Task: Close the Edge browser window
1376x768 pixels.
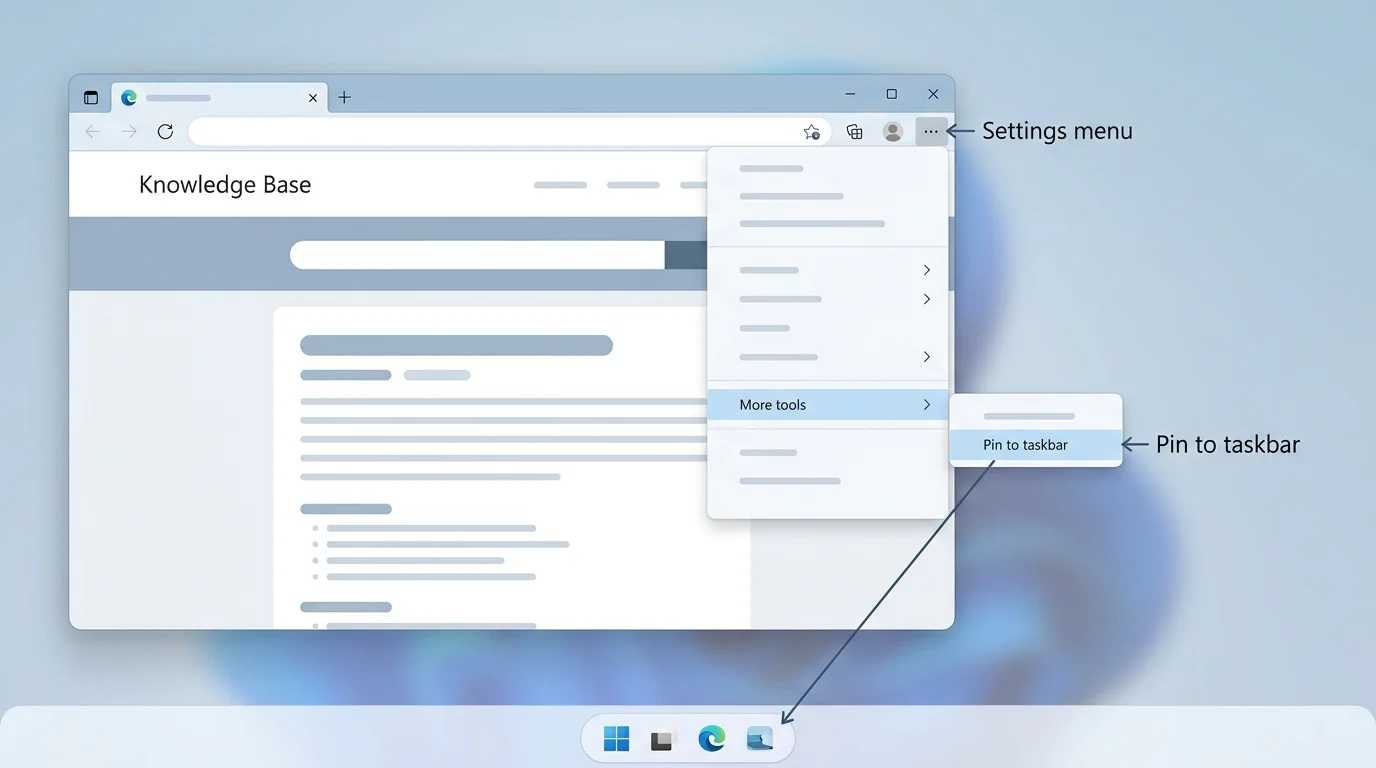Action: (933, 94)
